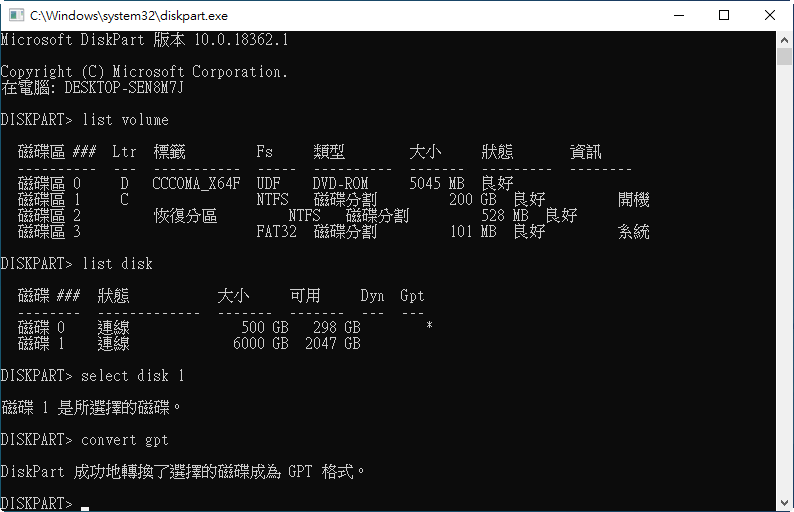
Task: Close the diskpart.exe window
Action: (770, 15)
